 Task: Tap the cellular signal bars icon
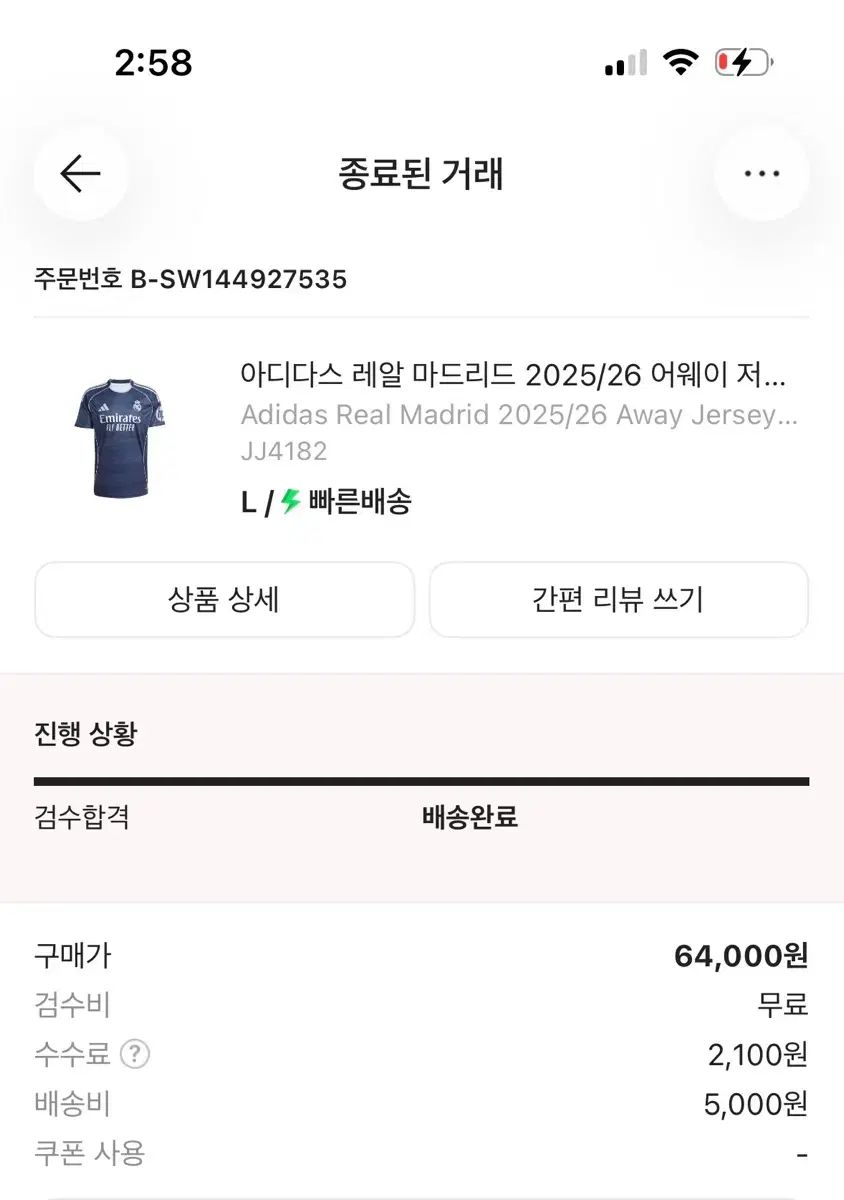pyautogui.click(x=627, y=65)
